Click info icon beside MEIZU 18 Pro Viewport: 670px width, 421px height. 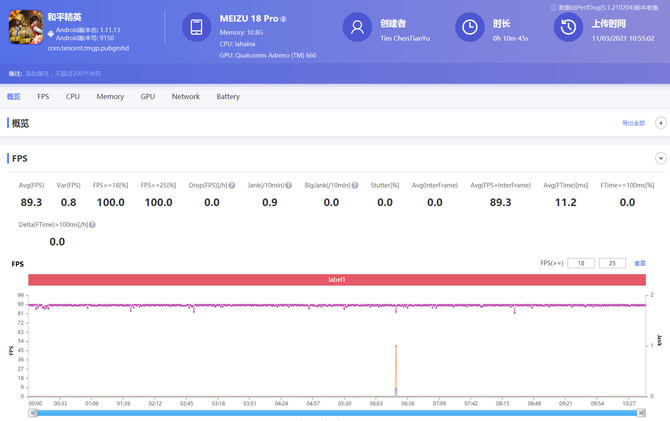click(x=283, y=19)
